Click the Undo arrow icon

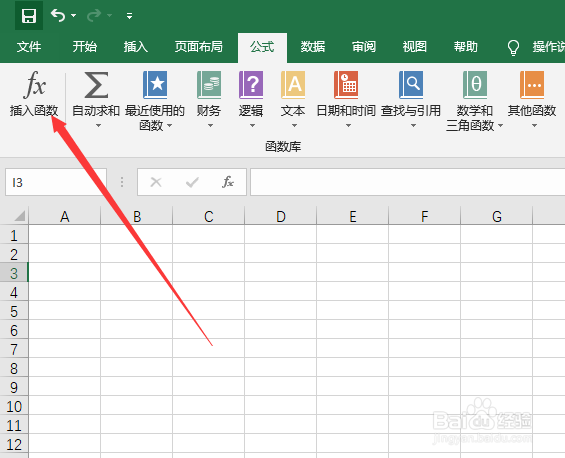[58, 15]
